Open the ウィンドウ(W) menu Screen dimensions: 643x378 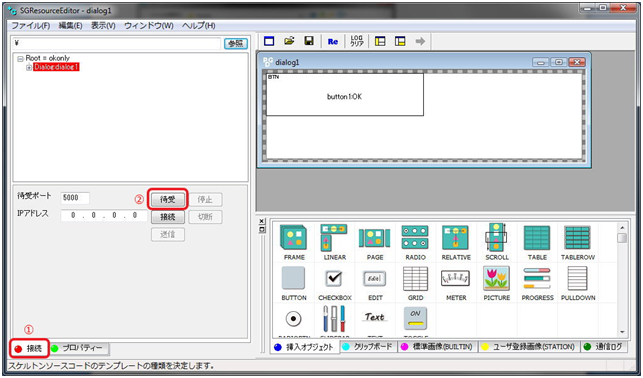click(149, 25)
